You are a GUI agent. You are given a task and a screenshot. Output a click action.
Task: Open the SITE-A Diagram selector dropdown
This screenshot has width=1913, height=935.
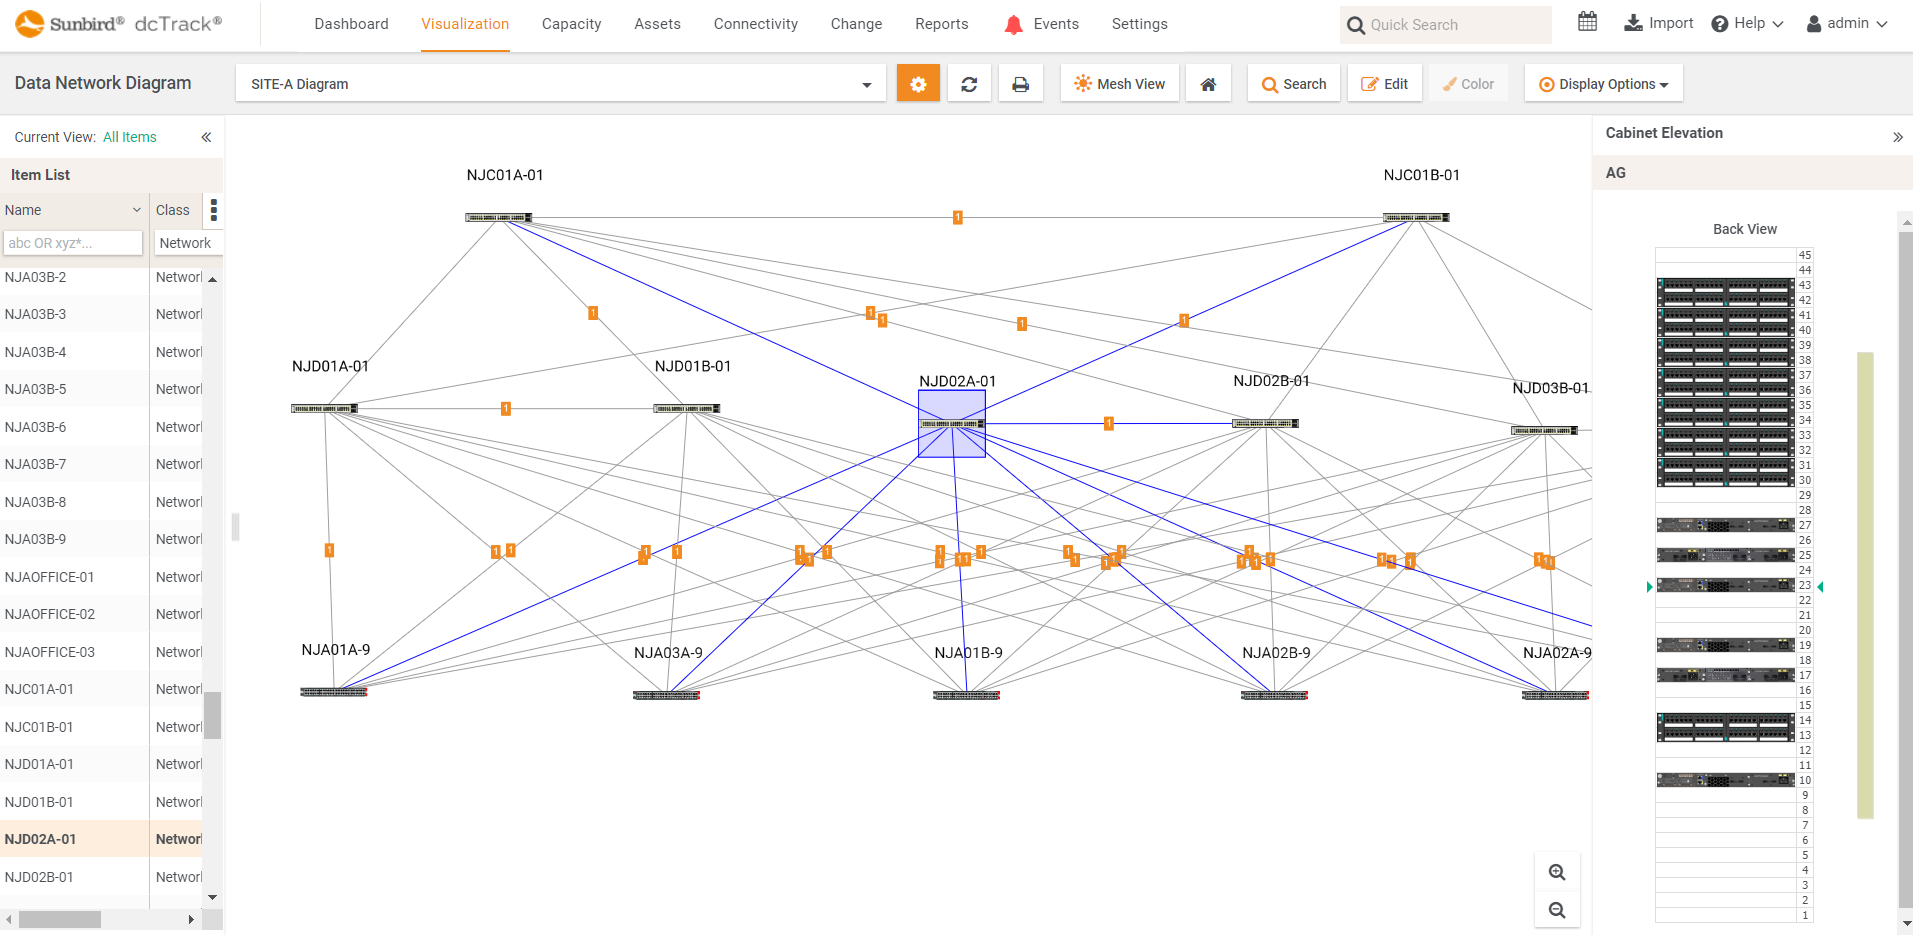pyautogui.click(x=865, y=84)
